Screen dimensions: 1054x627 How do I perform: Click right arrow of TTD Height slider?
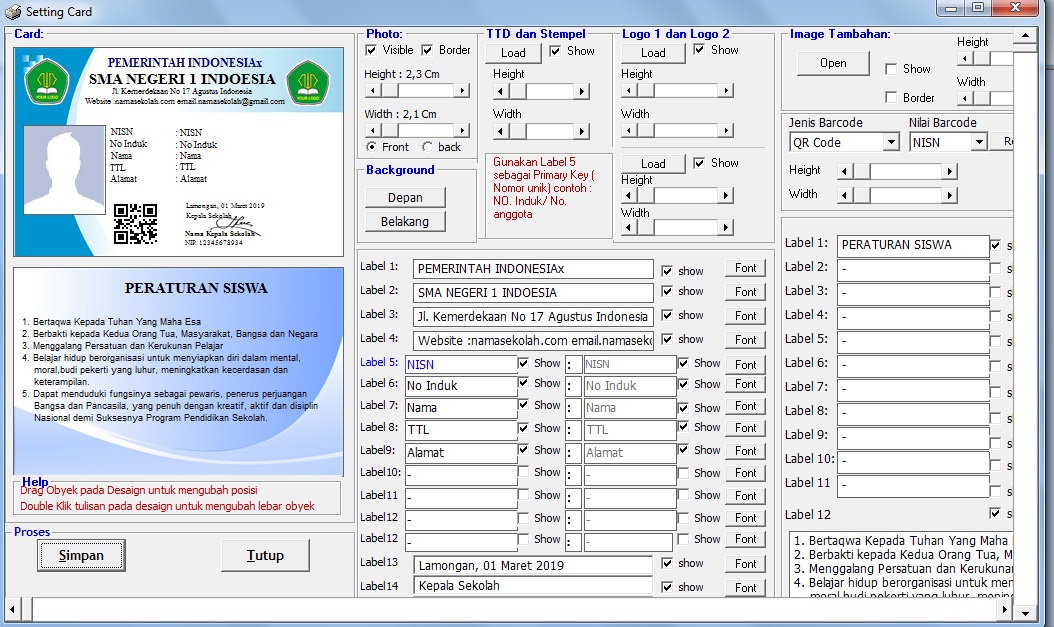(x=582, y=91)
